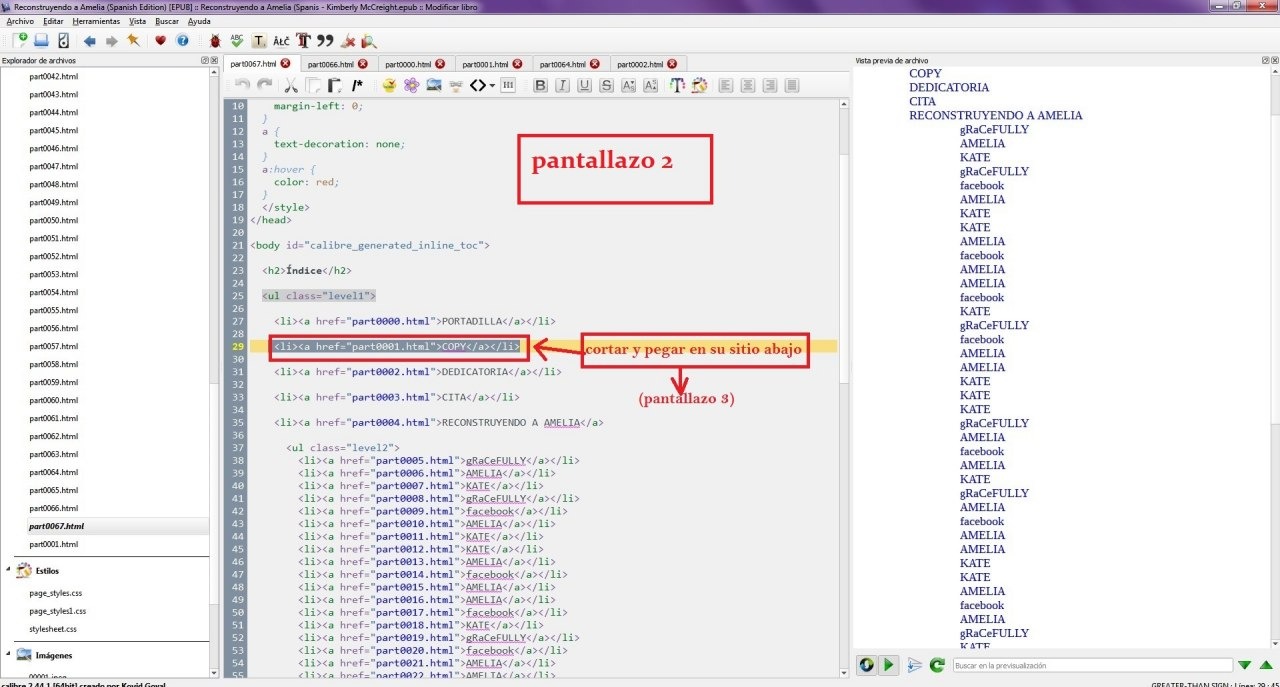This screenshot has width=1280, height=687.
Task: Close the Explorador de archivos panel
Action: (x=213, y=60)
